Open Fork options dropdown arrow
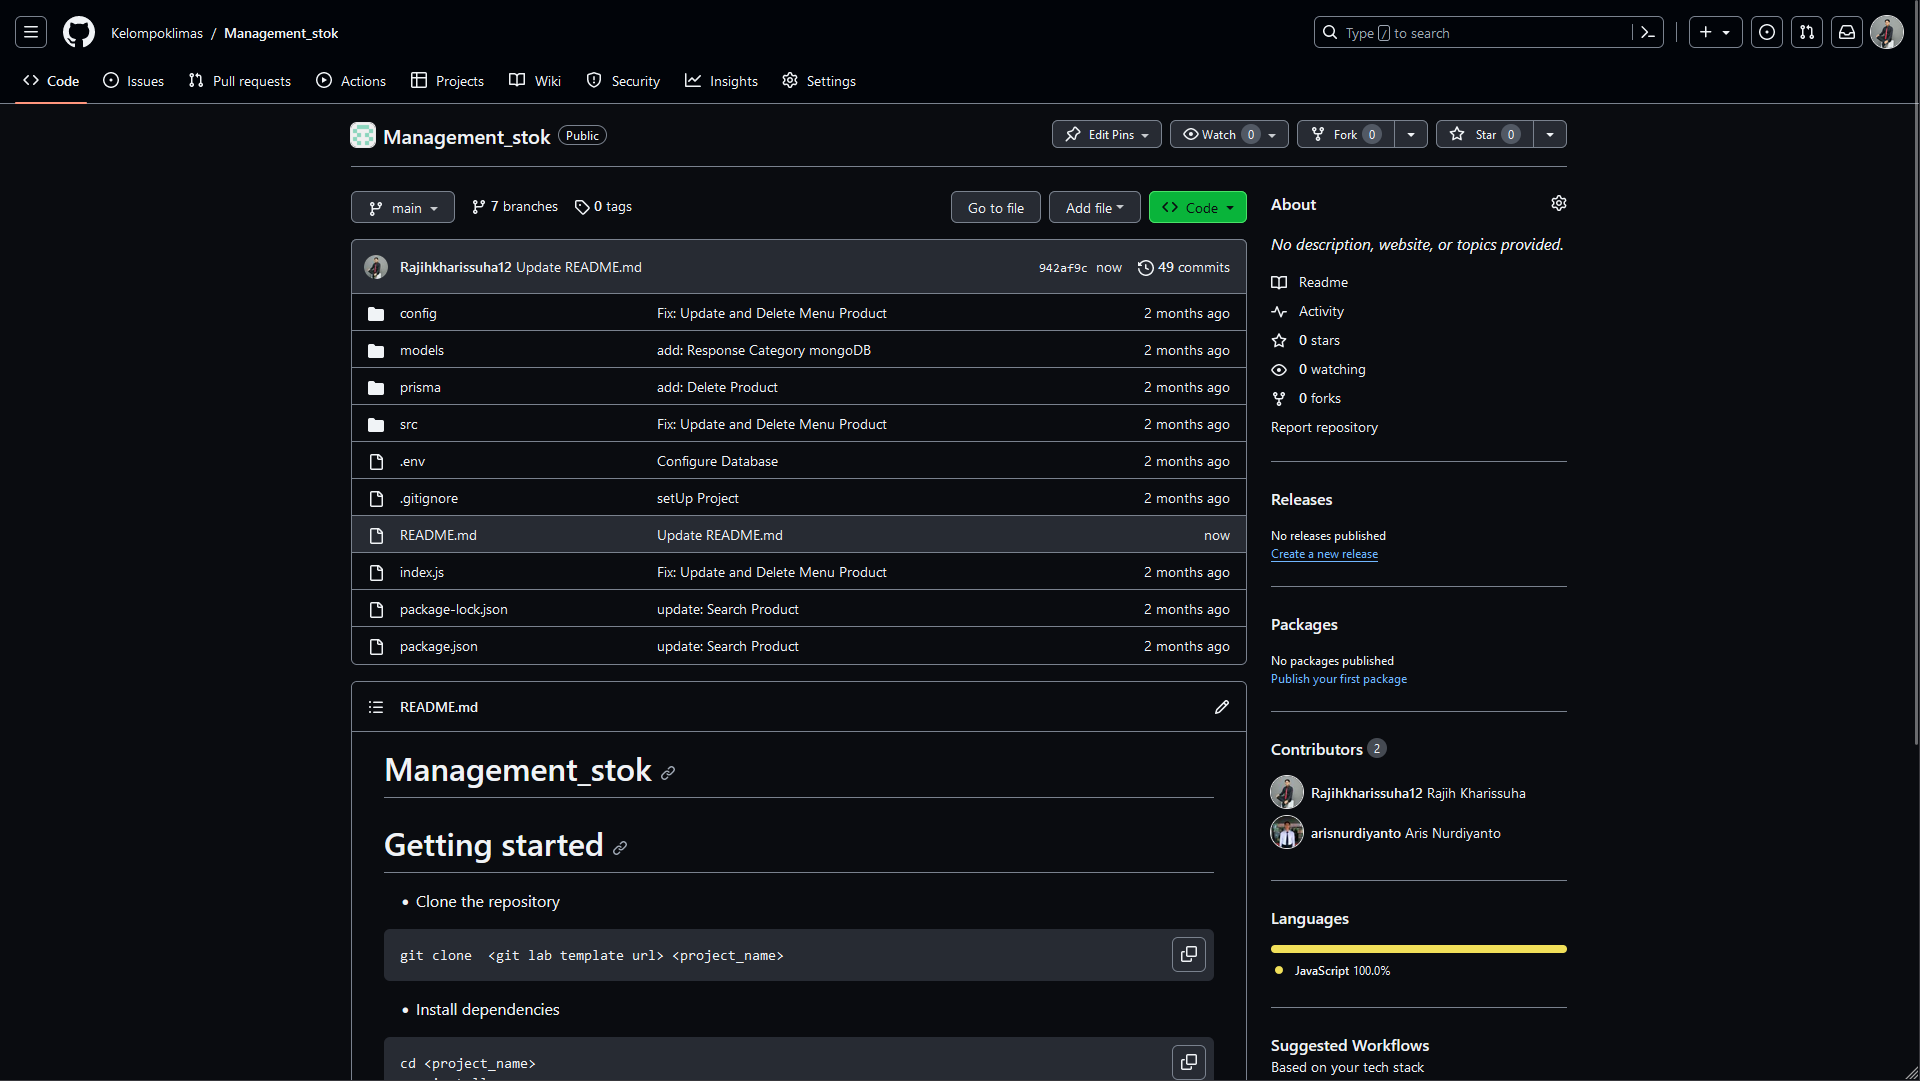The height and width of the screenshot is (1081, 1920). tap(1410, 135)
